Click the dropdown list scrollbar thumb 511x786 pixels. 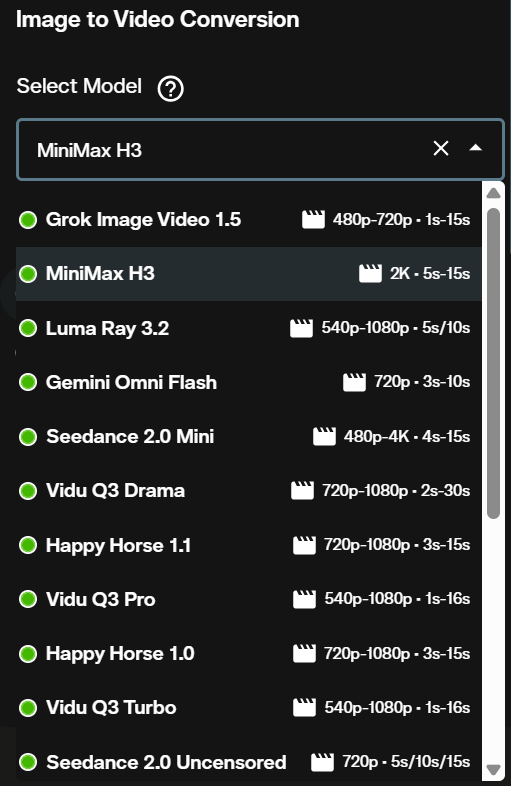pyautogui.click(x=493, y=363)
